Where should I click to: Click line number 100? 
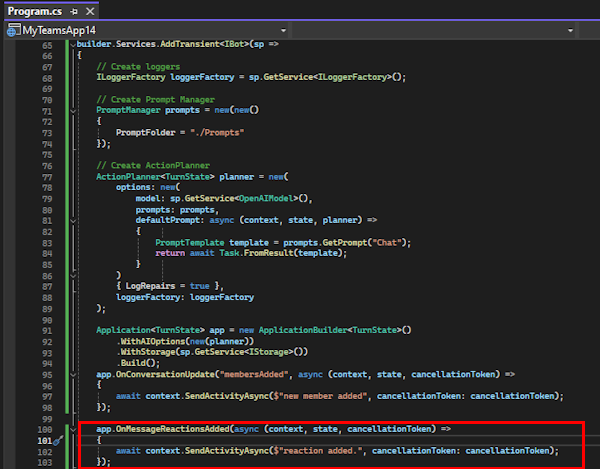[x=45, y=430]
